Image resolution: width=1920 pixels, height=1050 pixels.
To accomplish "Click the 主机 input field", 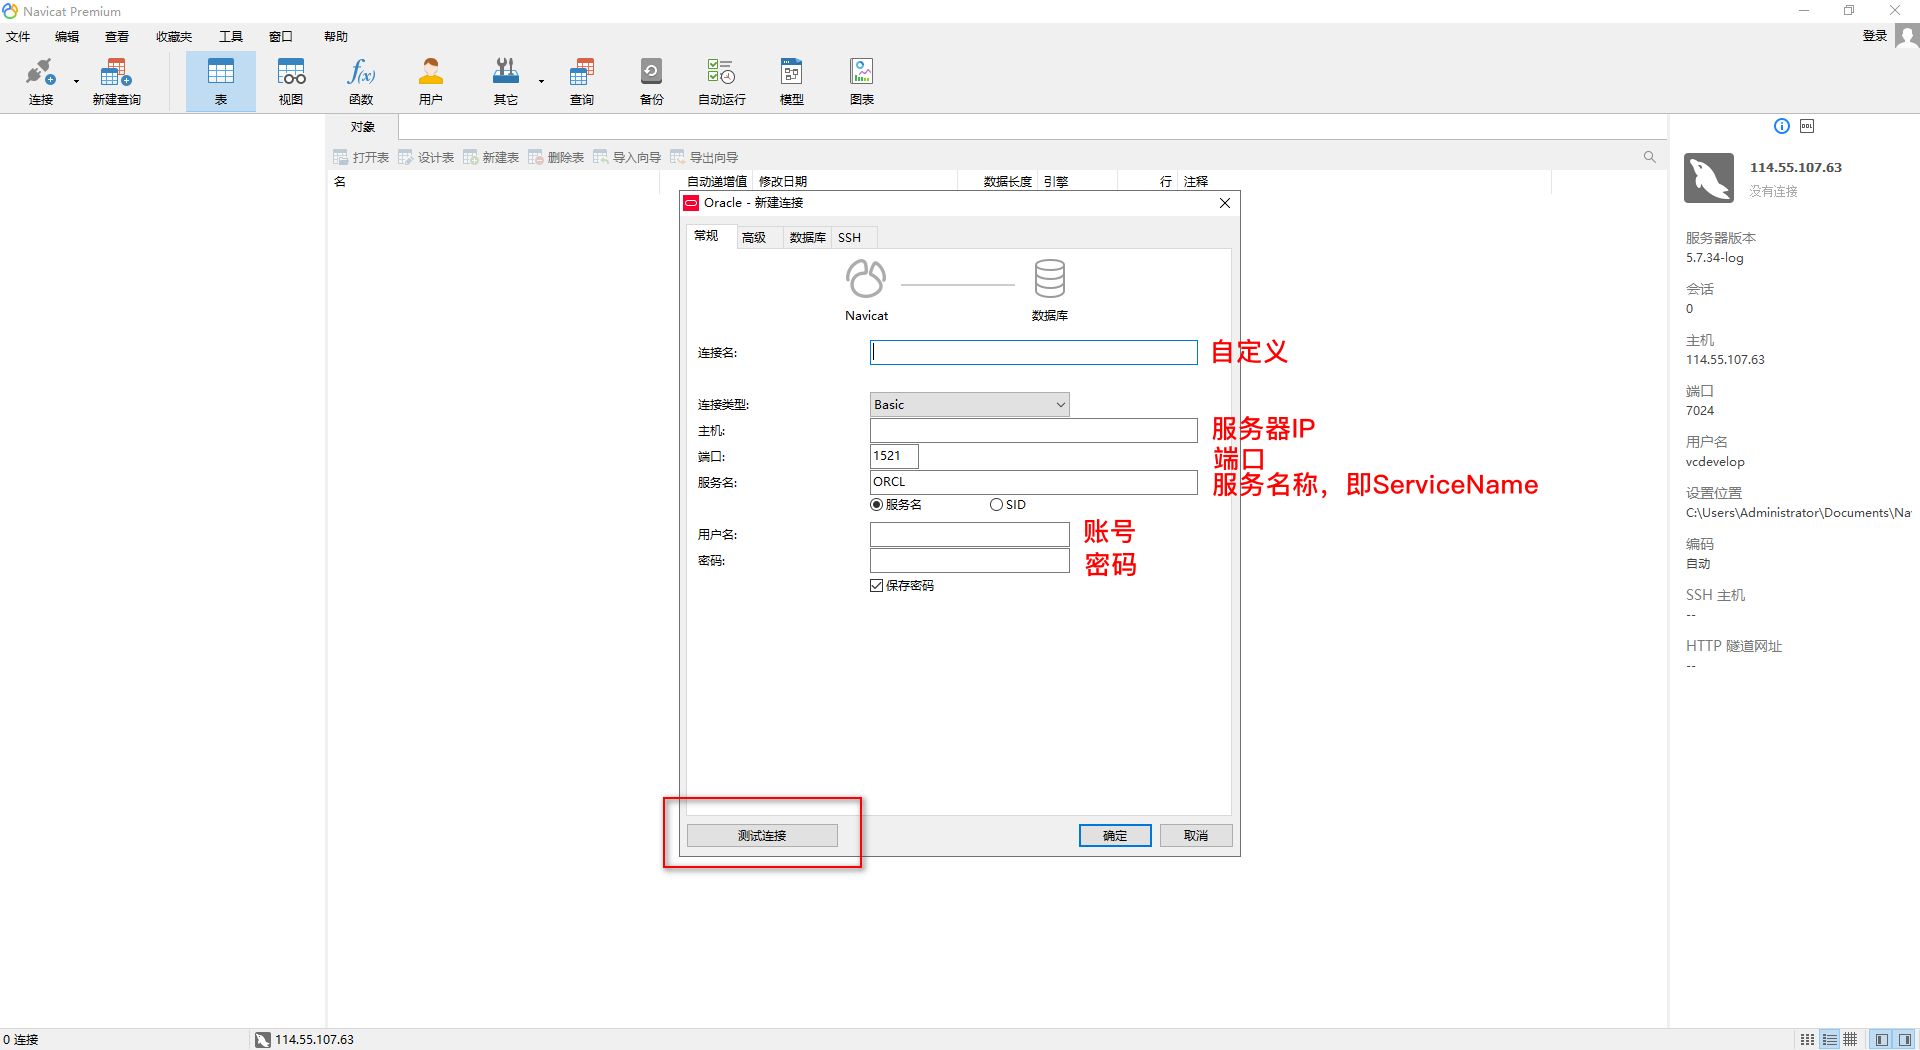I will [1034, 430].
